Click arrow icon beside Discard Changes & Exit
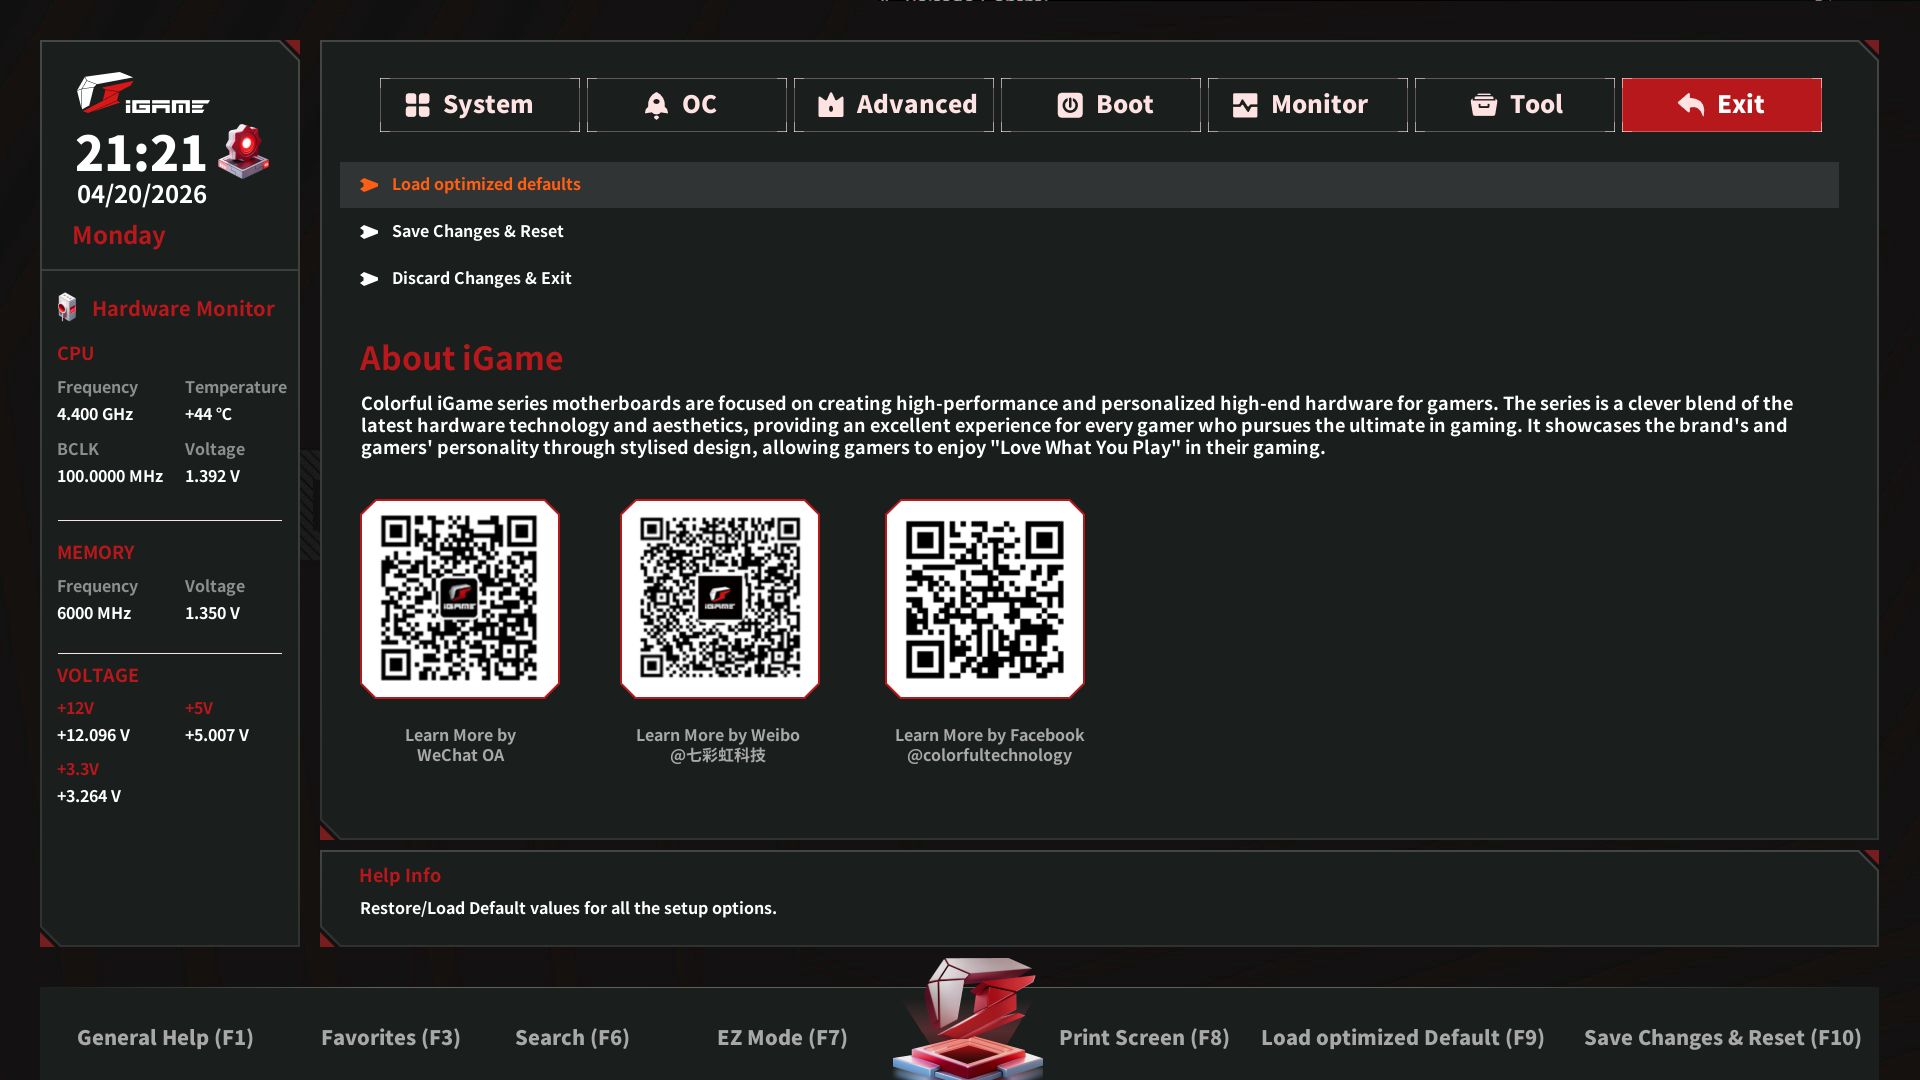1920x1080 pixels. (369, 279)
